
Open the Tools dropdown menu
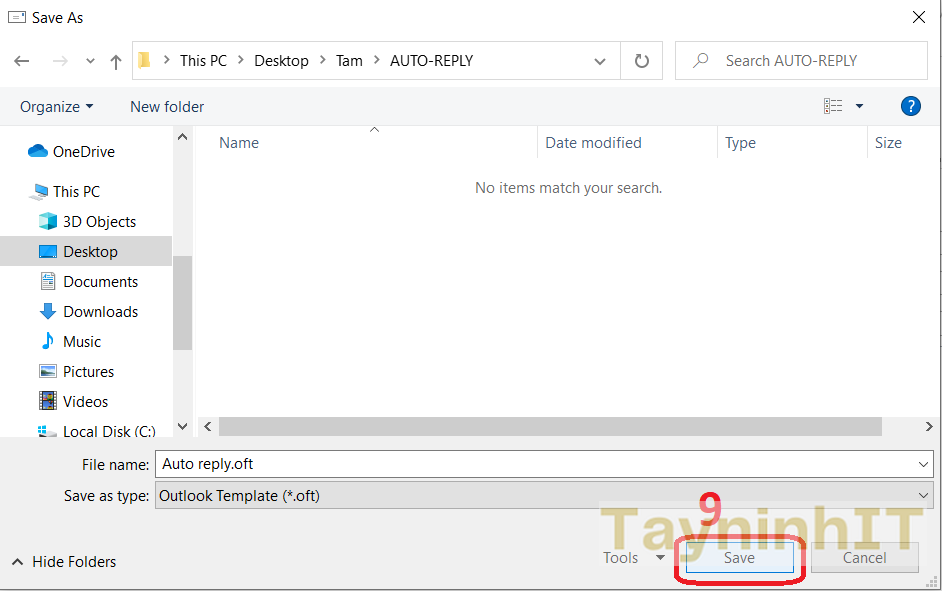click(634, 558)
